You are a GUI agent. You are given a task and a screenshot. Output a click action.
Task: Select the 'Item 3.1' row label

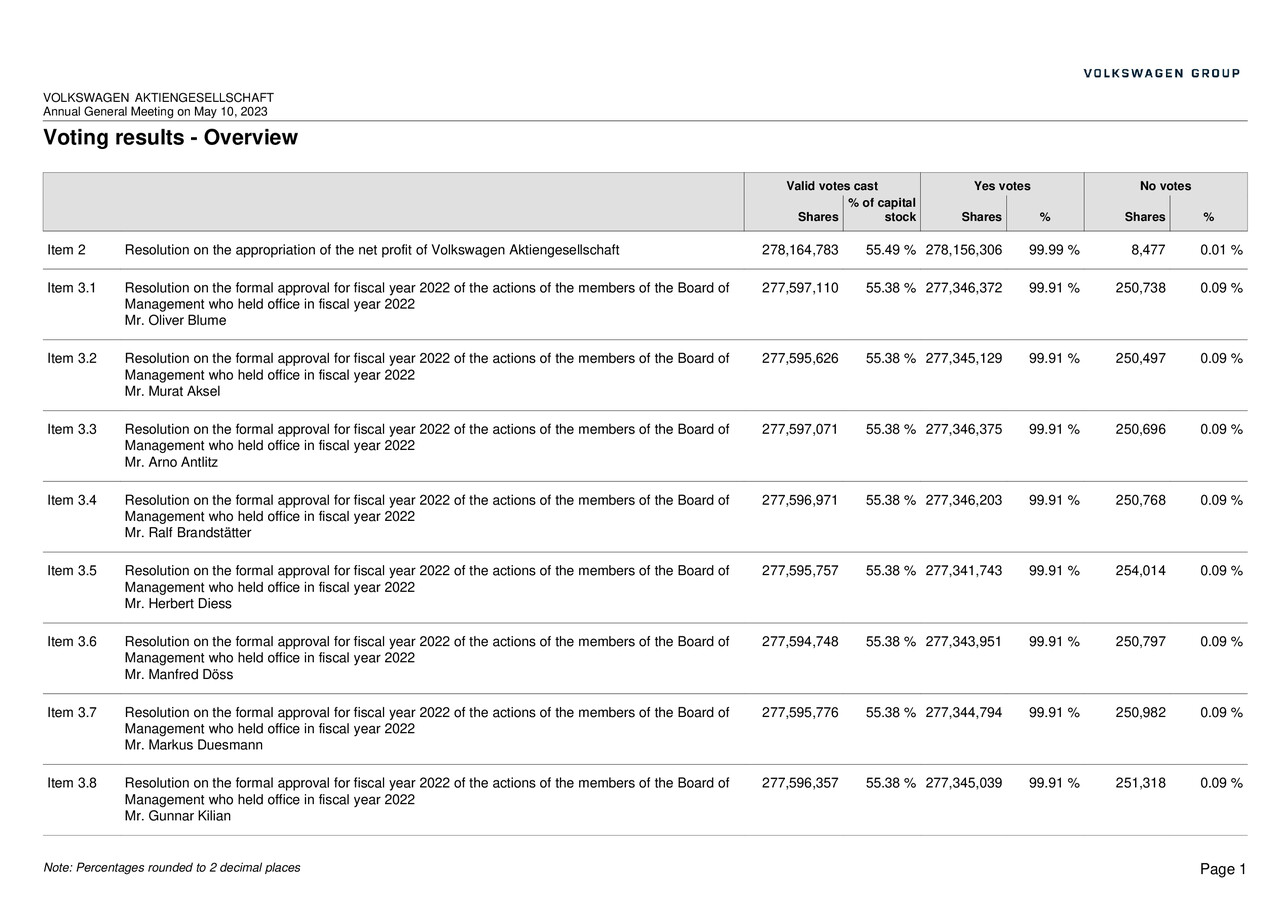pos(72,288)
